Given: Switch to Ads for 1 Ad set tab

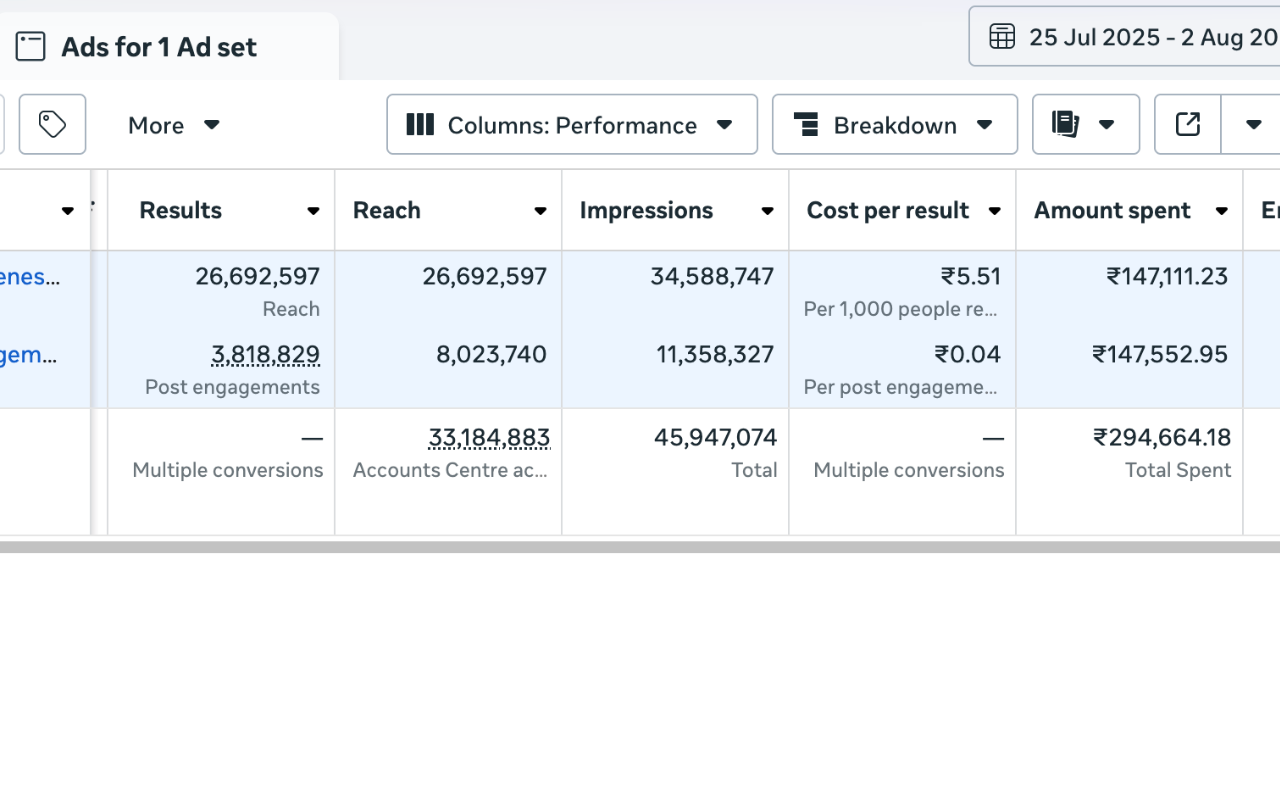Looking at the screenshot, I should coord(158,47).
